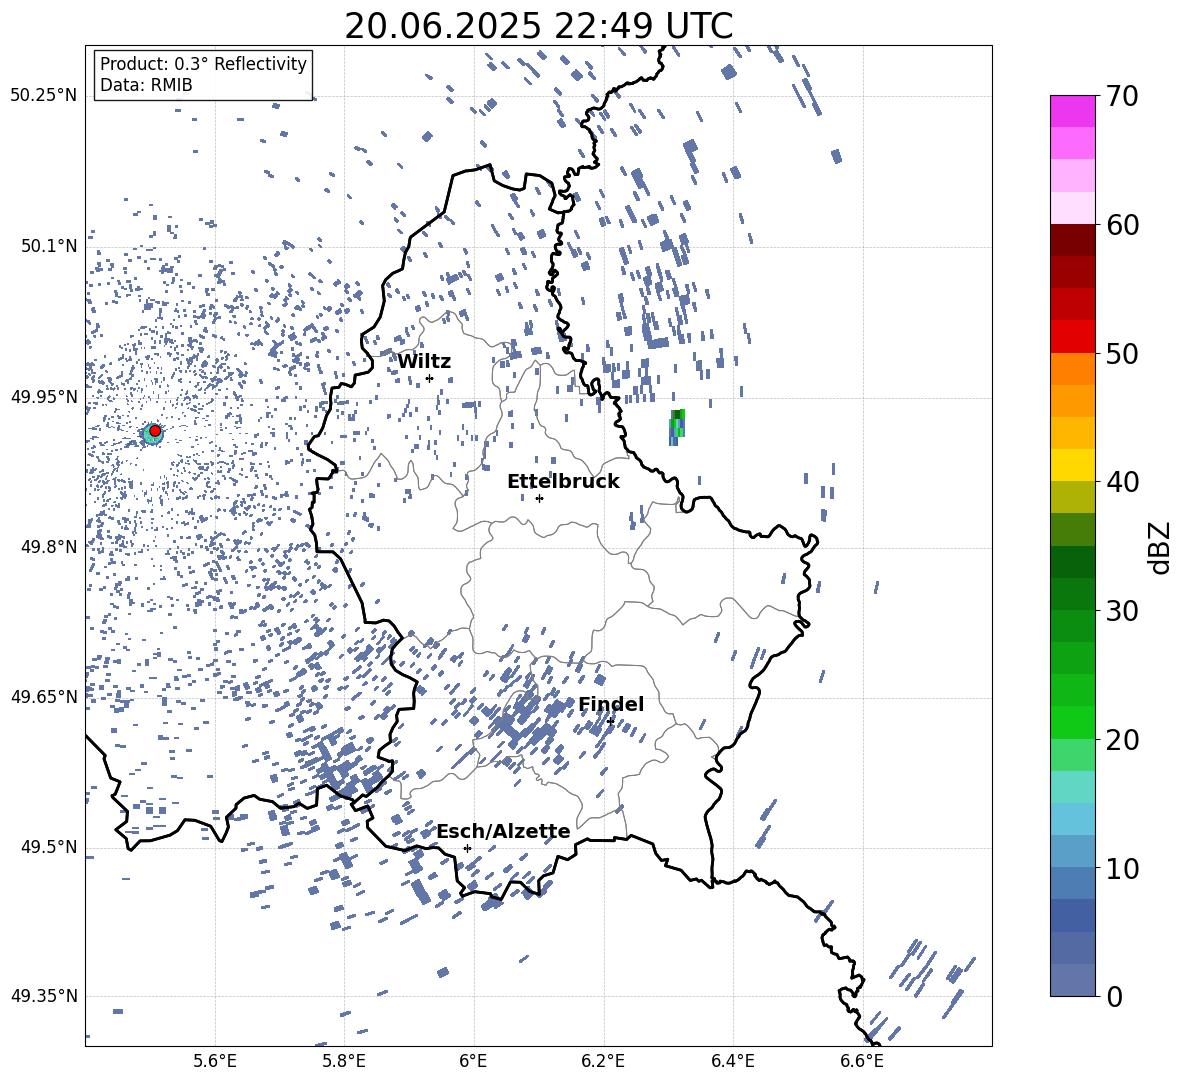Click the 'dBZ' colorbar axis label
Image resolution: width=1184 pixels, height=1081 pixels.
[1161, 547]
